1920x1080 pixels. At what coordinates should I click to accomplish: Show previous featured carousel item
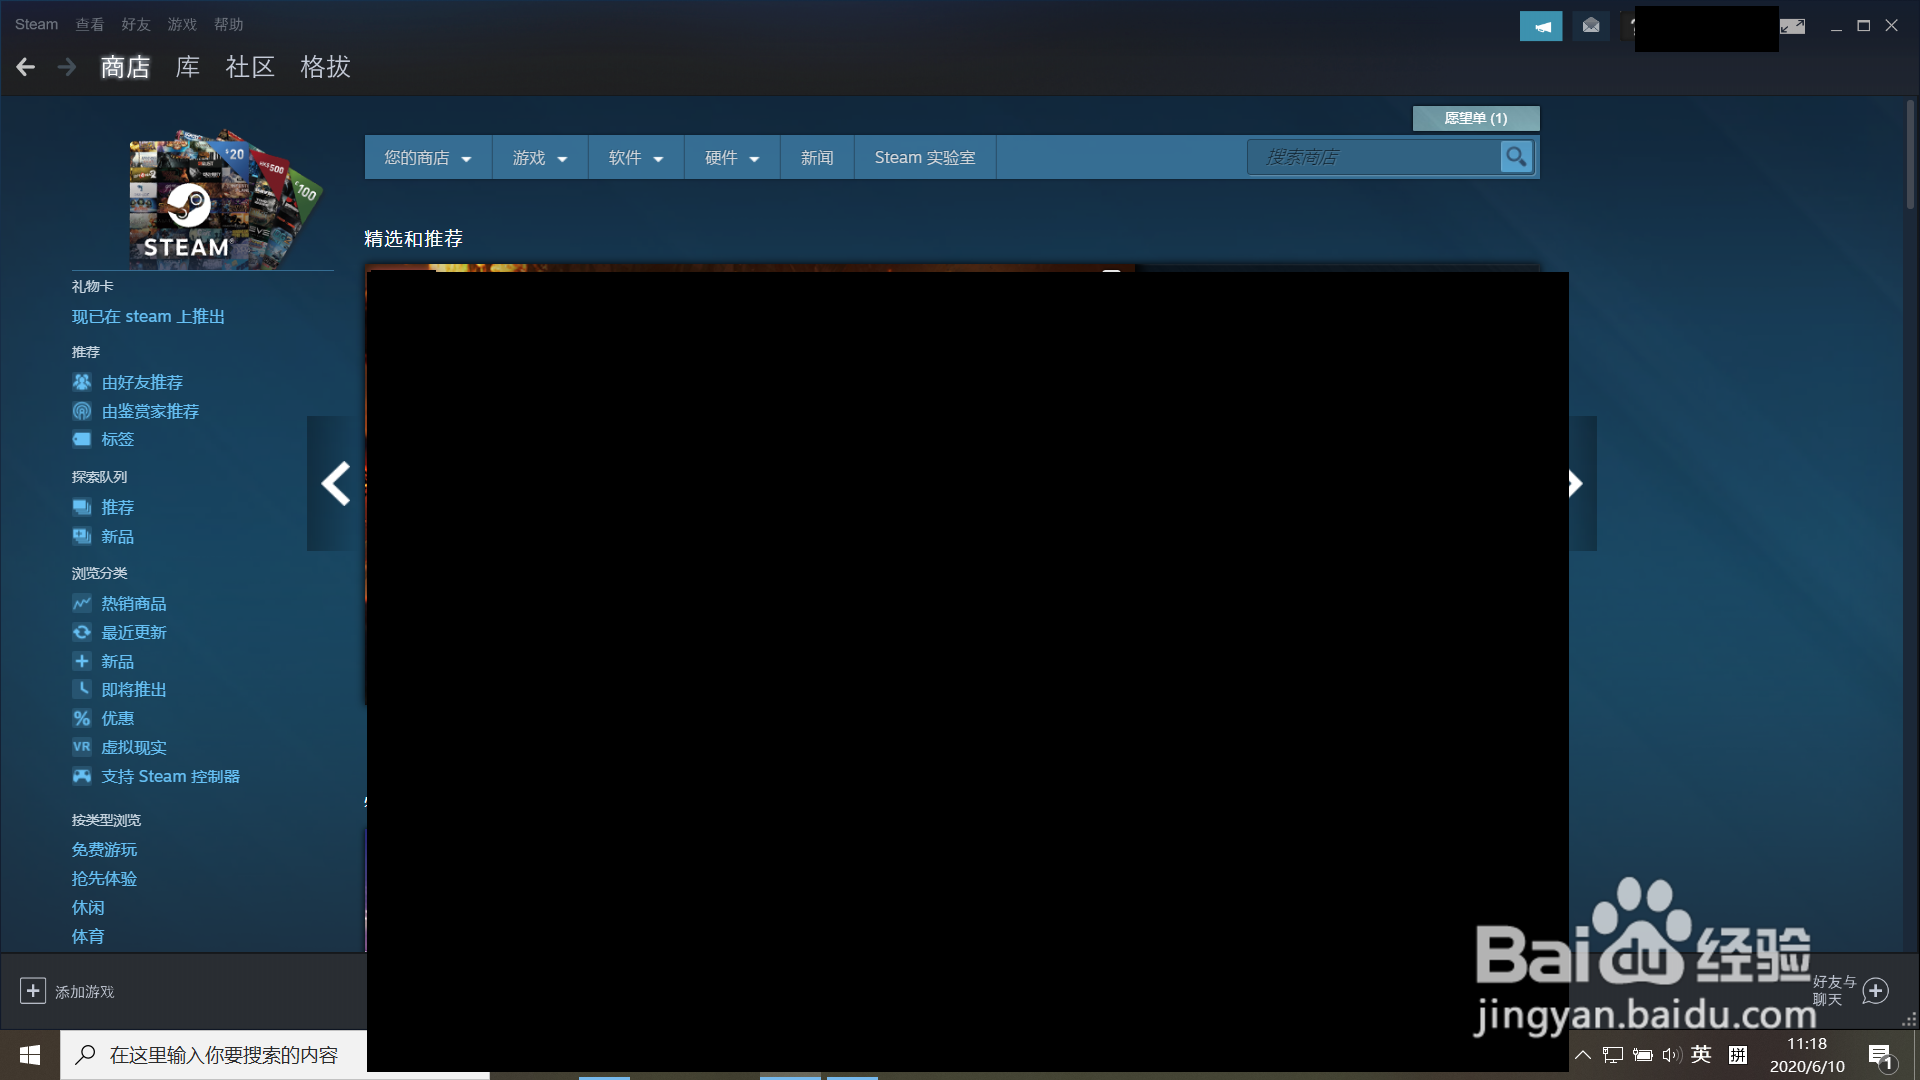tap(335, 483)
